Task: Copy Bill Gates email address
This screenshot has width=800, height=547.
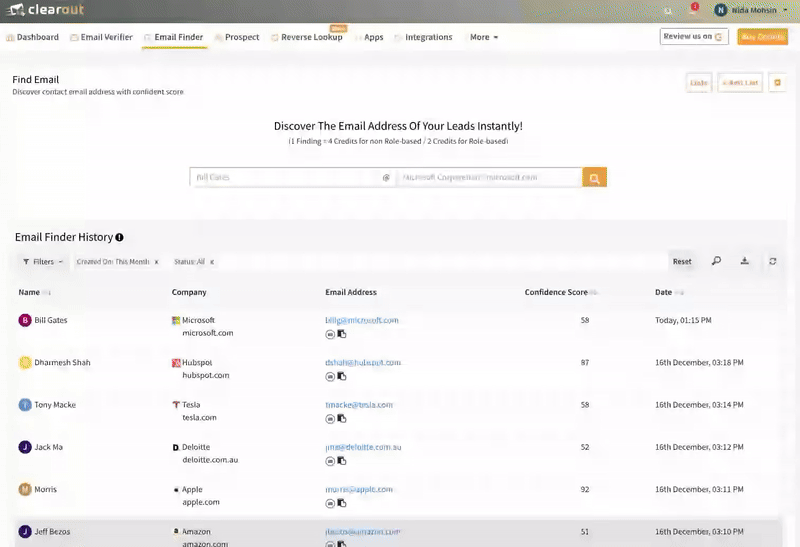Action: click(x=342, y=334)
